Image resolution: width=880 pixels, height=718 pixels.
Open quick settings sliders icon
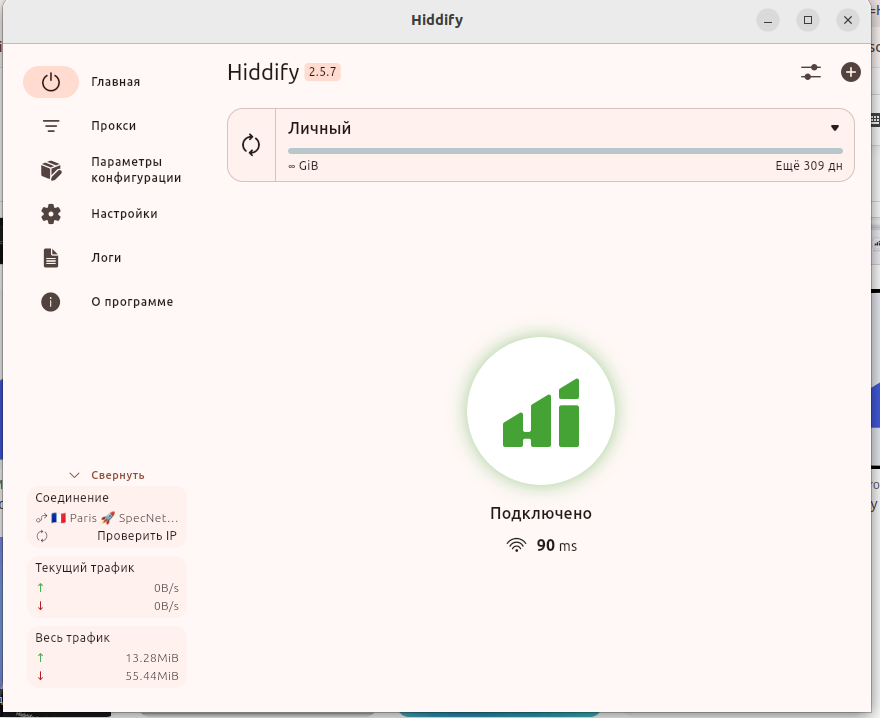click(810, 72)
